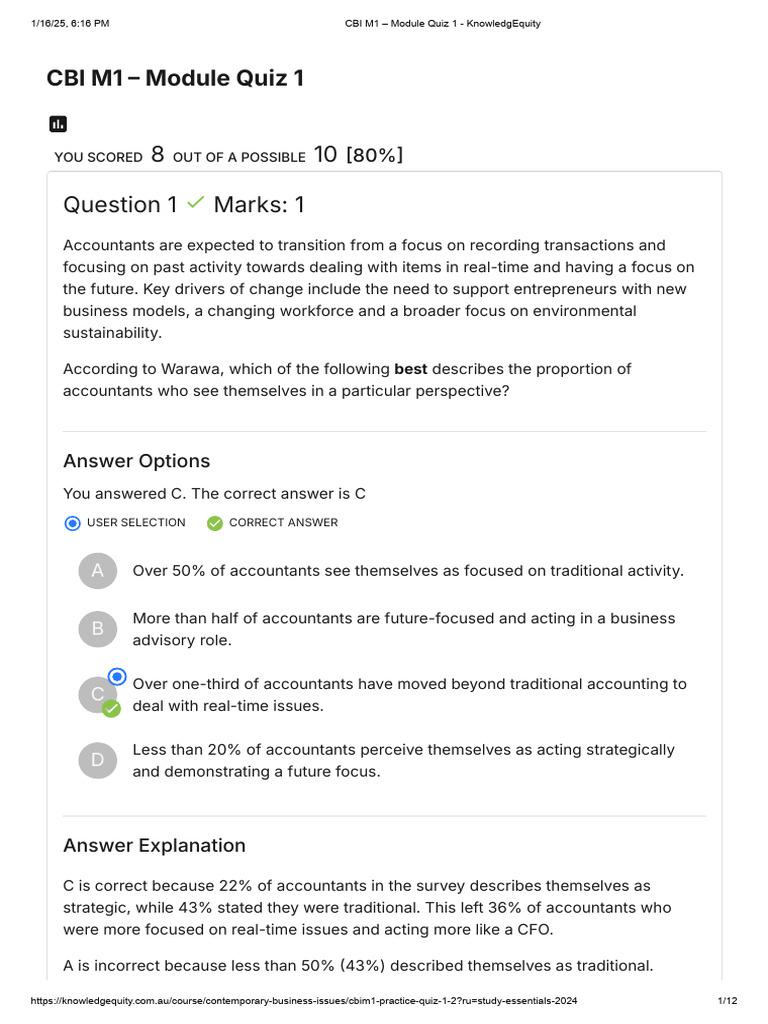The image size is (768, 1024).
Task: Select answer option B circle
Action: click(x=97, y=629)
